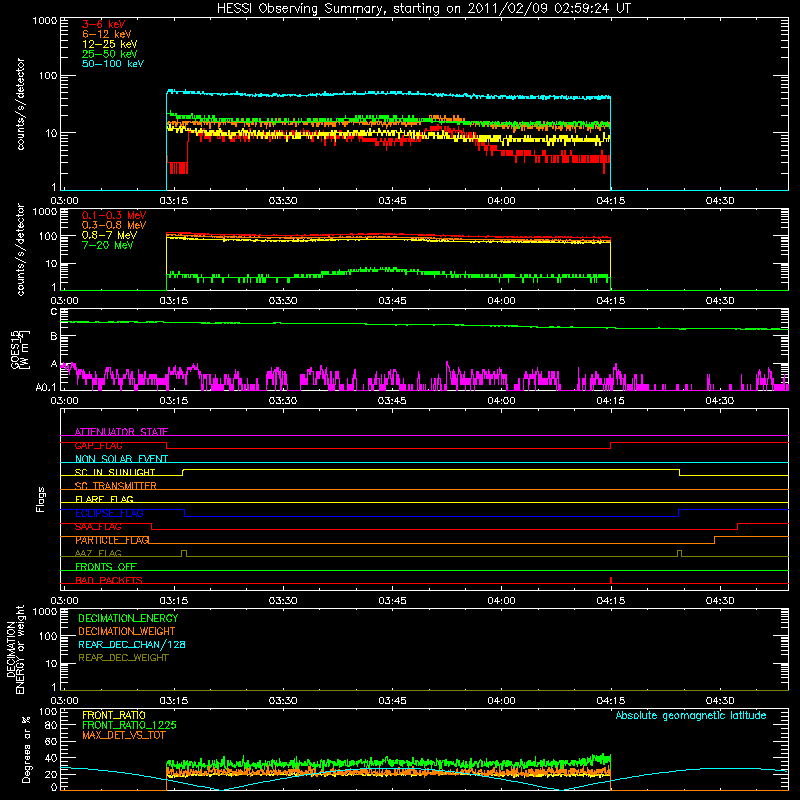Click the 04:15 tick label under Flags panel

tap(611, 601)
